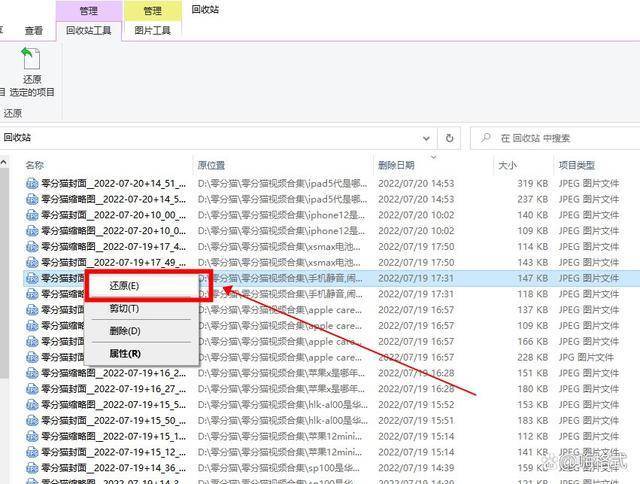640x484 pixels.
Task: Click the file icon of the 141 KB row
Action: [x=32, y=452]
